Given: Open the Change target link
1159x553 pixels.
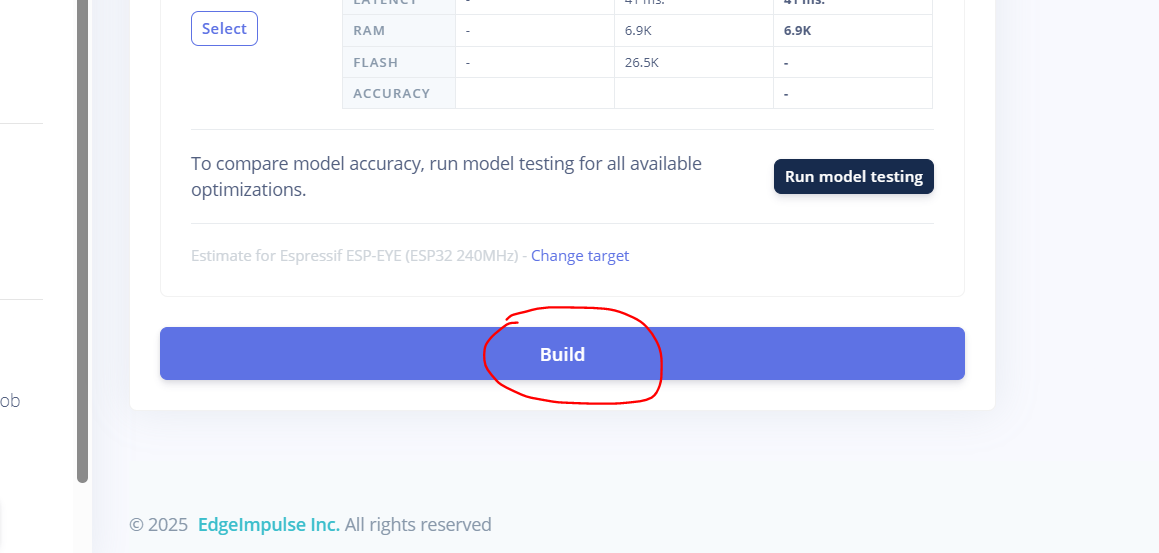Looking at the screenshot, I should tap(580, 256).
